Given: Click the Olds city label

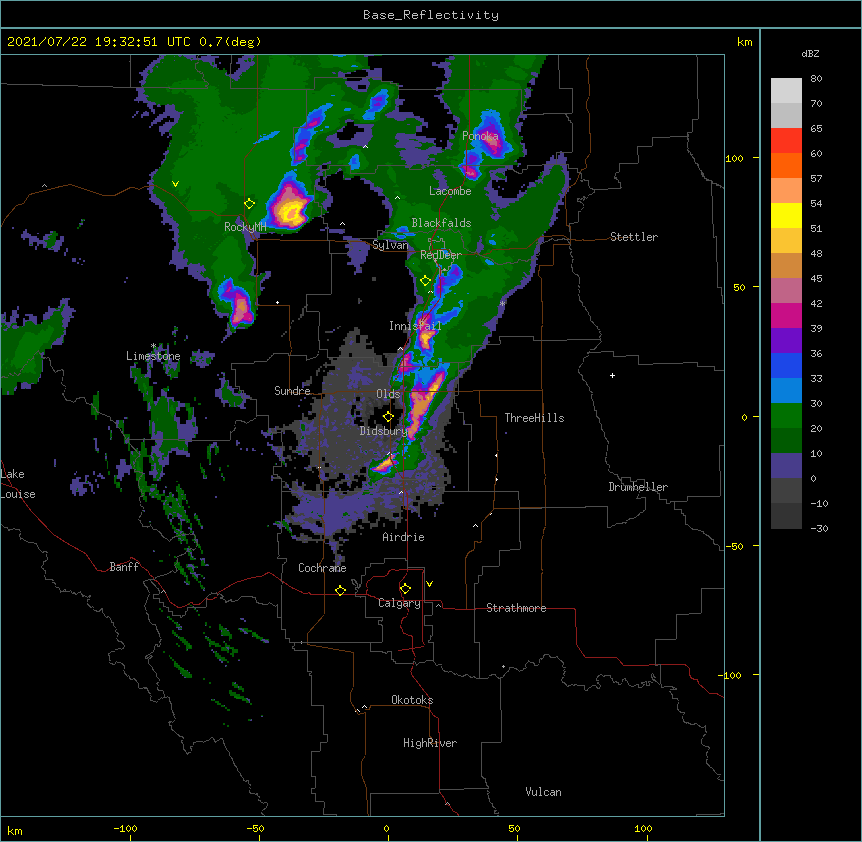Looking at the screenshot, I should (x=388, y=394).
